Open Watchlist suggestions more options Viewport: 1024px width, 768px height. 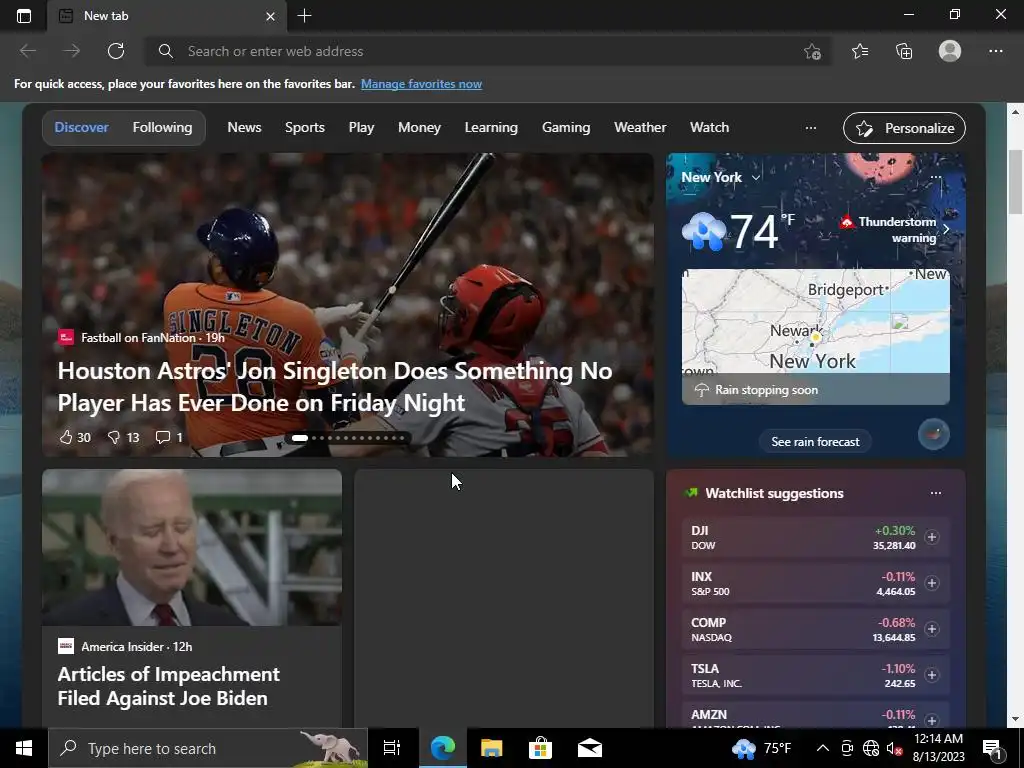coord(936,493)
